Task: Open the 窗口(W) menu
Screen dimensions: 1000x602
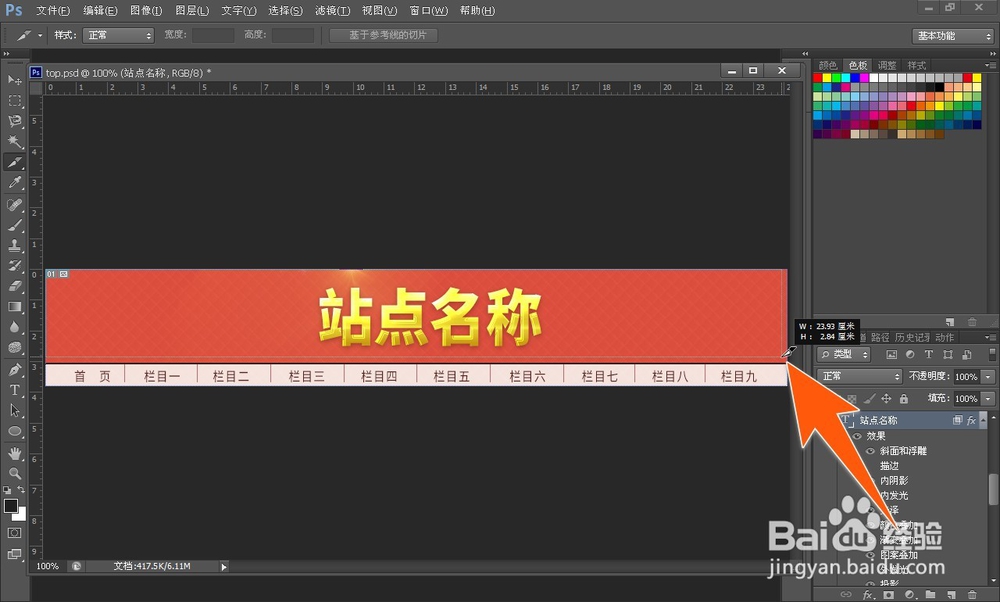Action: (x=428, y=11)
